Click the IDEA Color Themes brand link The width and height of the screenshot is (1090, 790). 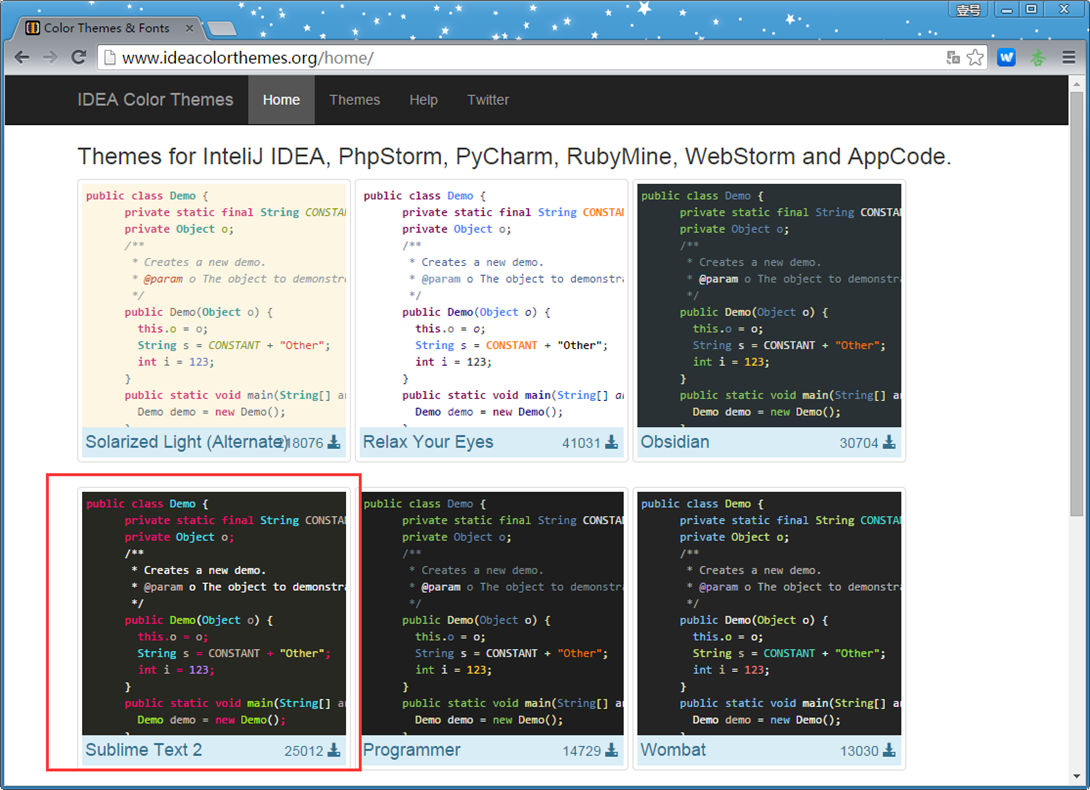(155, 100)
